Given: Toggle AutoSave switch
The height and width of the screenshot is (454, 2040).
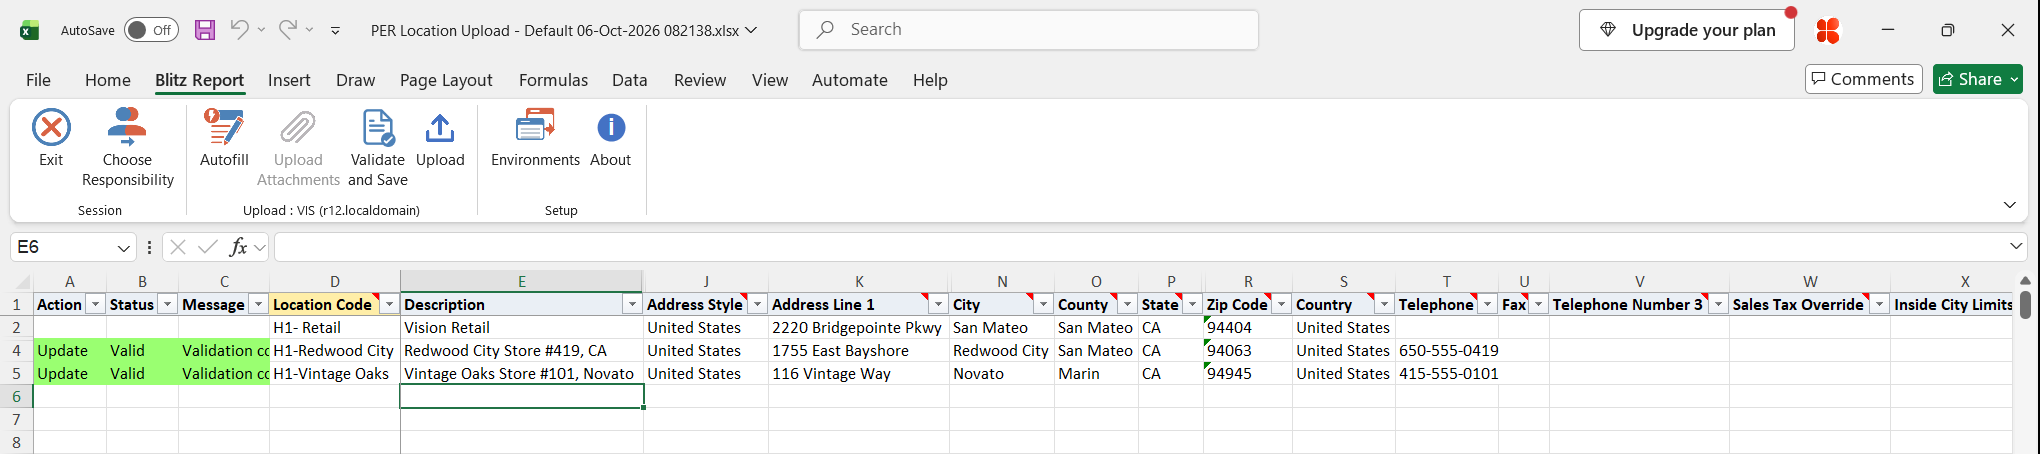Looking at the screenshot, I should [151, 30].
